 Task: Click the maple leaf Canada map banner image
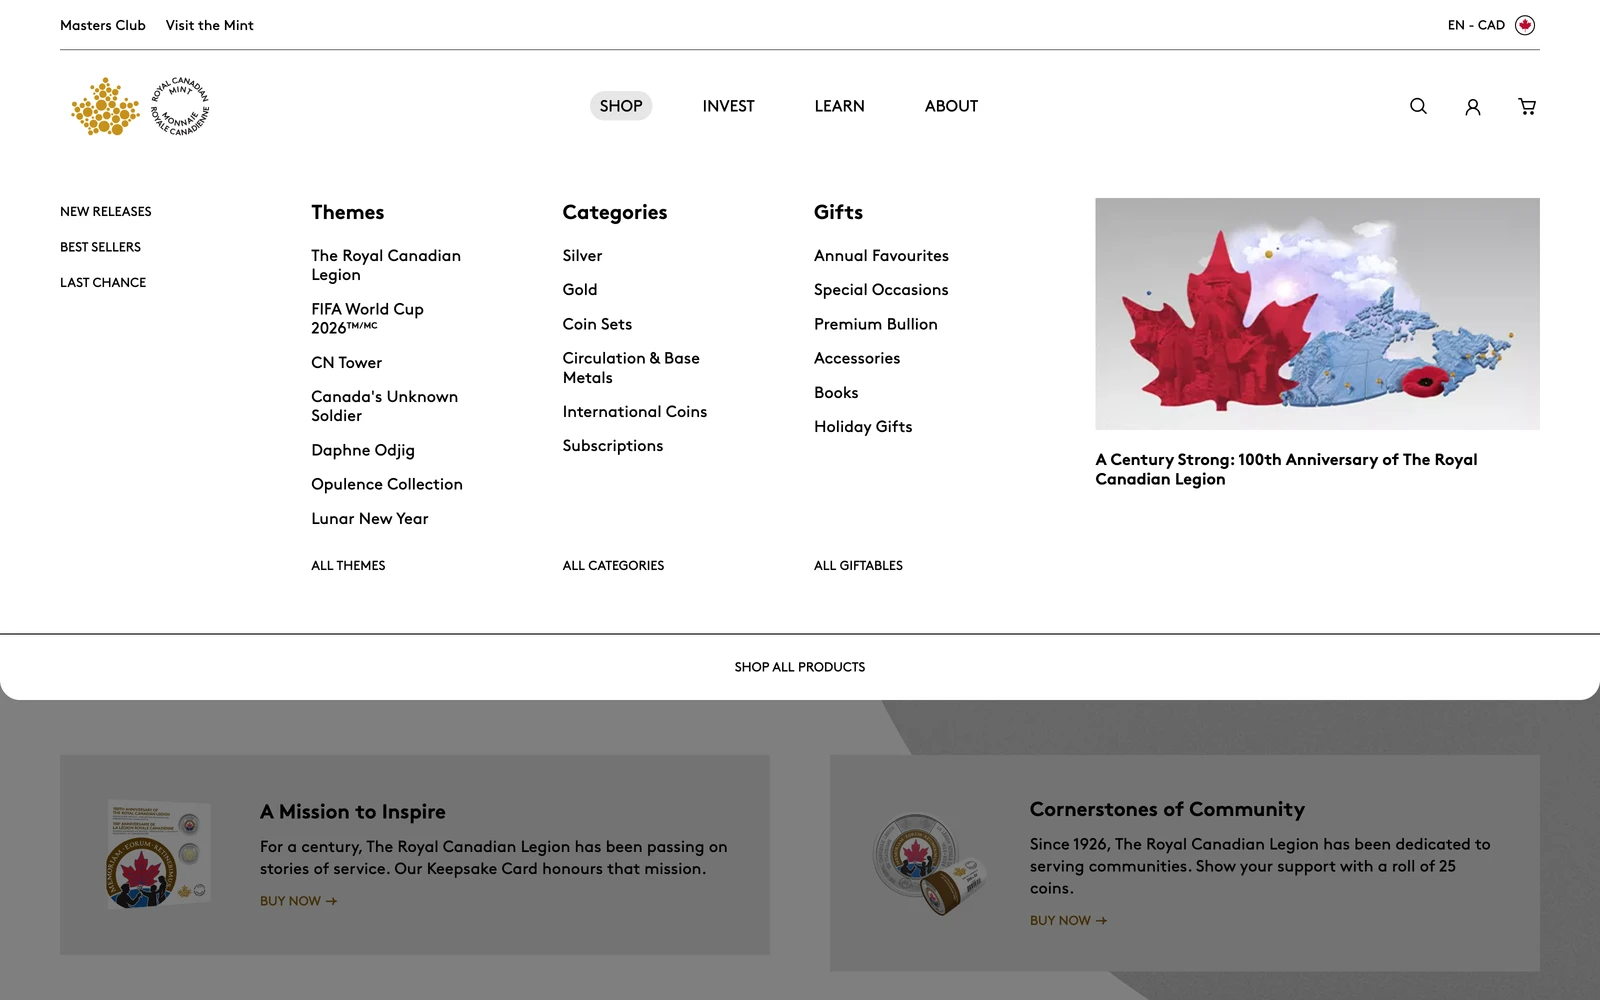pos(1317,314)
